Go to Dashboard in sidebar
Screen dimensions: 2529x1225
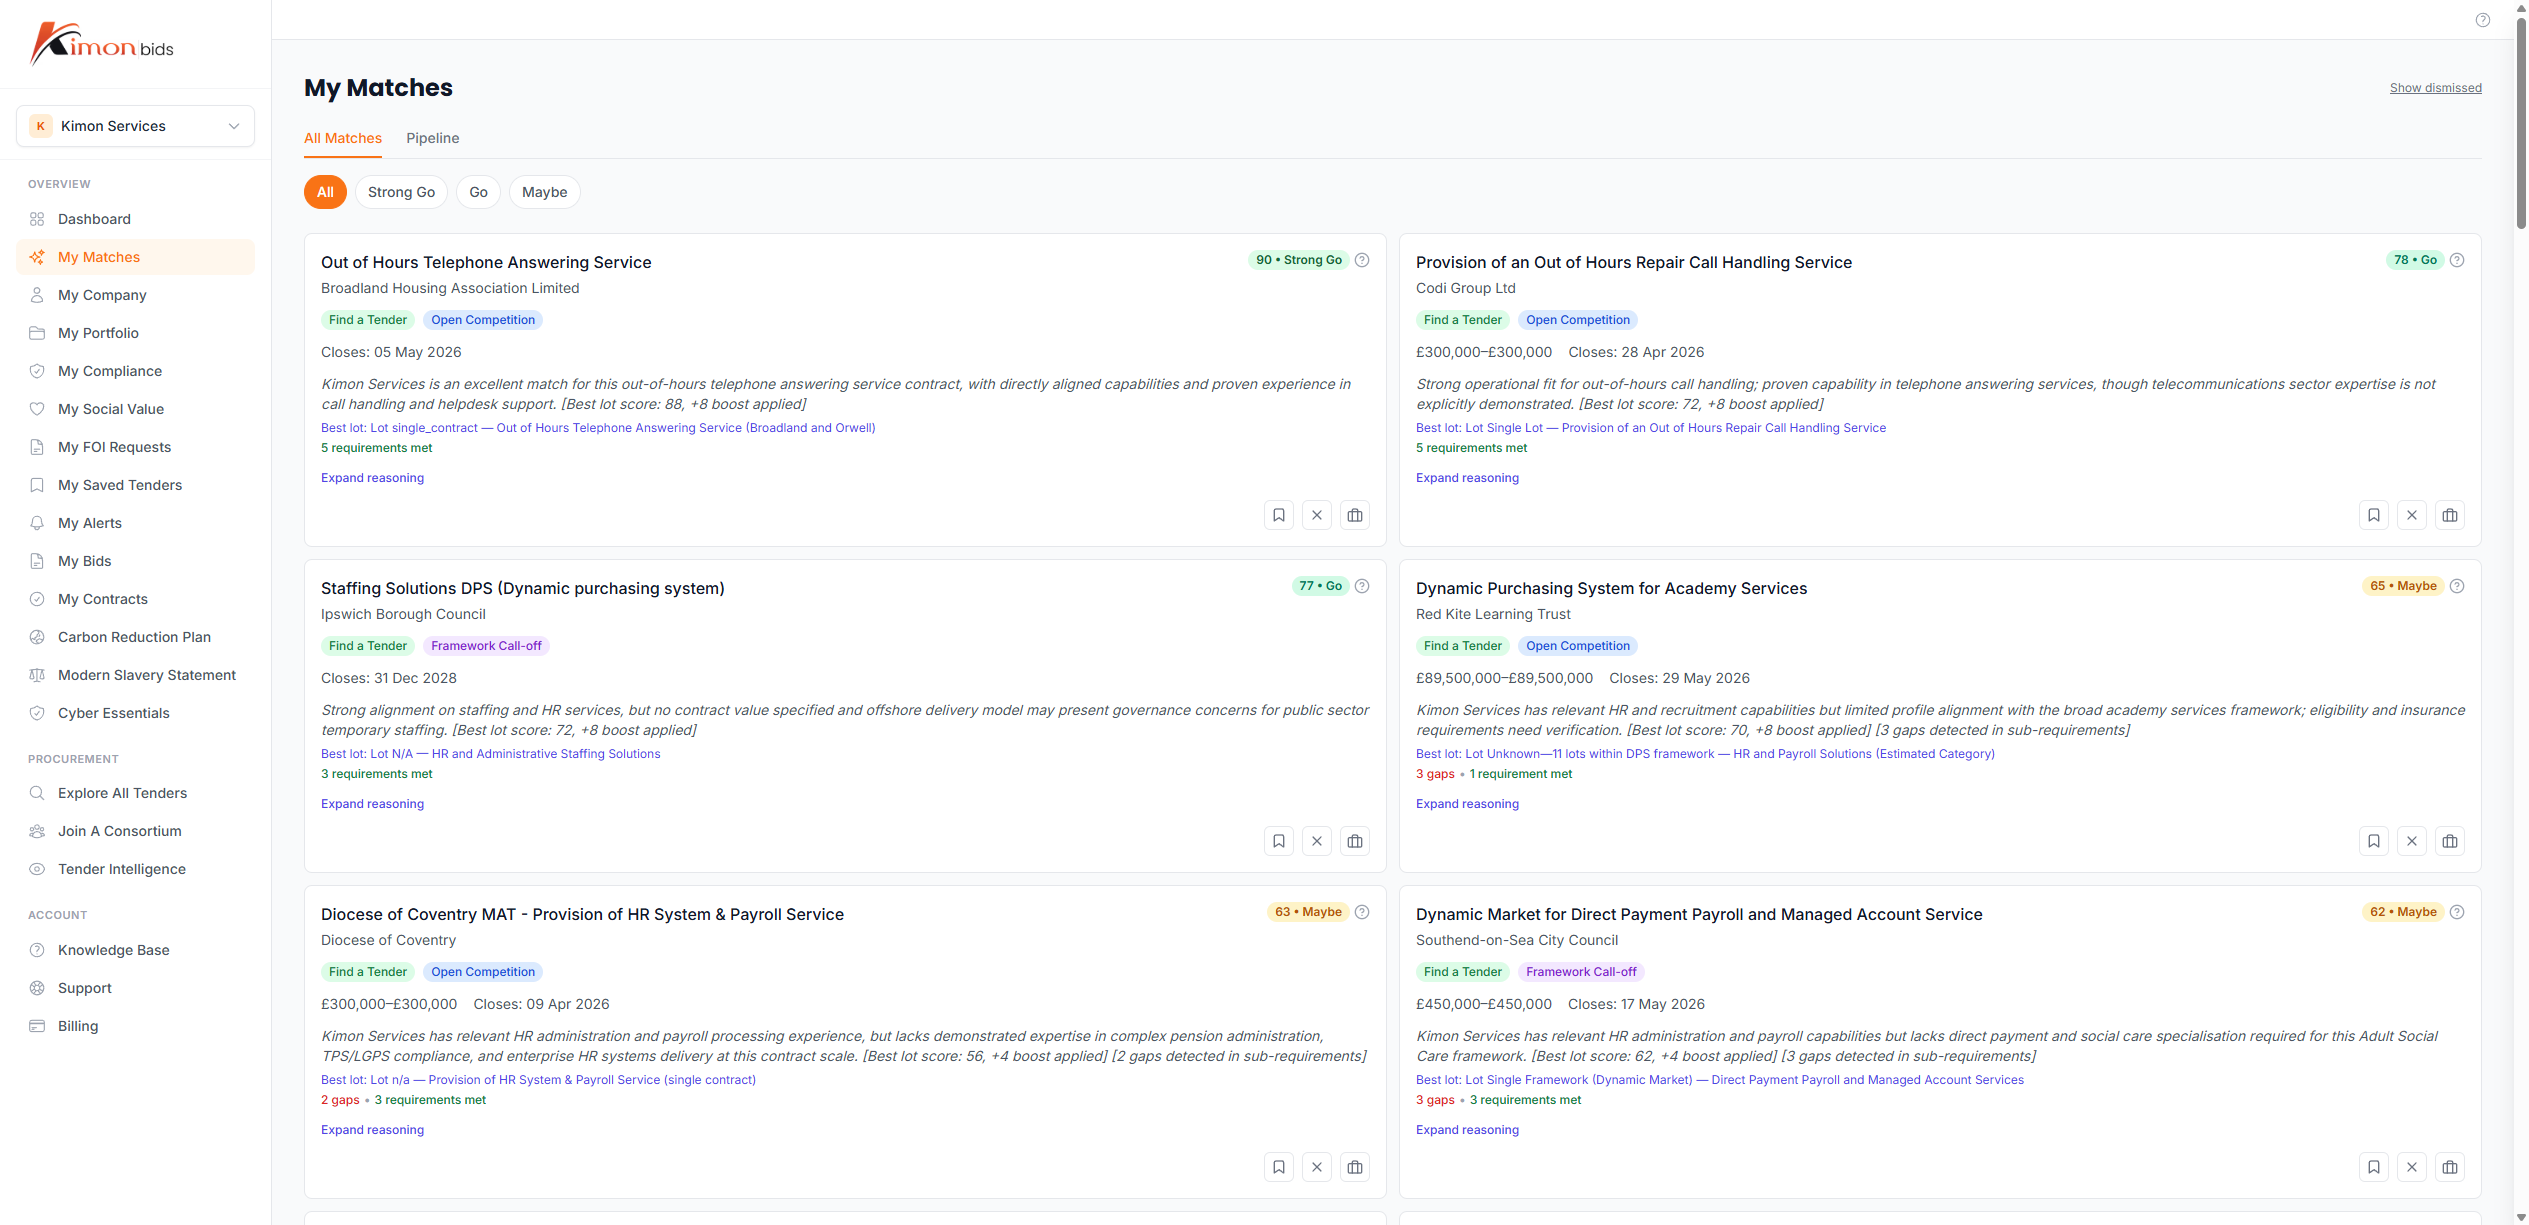pos(135,219)
